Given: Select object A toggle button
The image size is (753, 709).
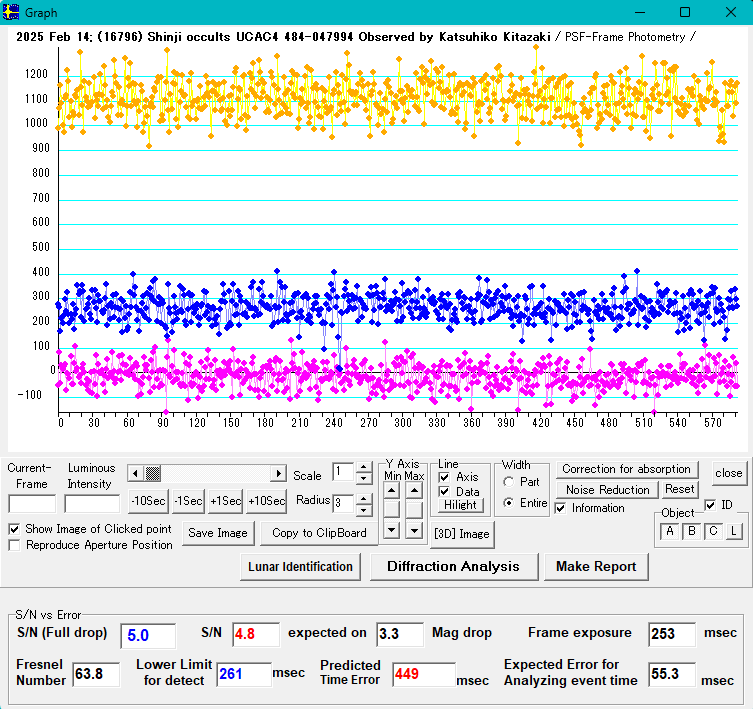Looking at the screenshot, I should coord(669,531).
